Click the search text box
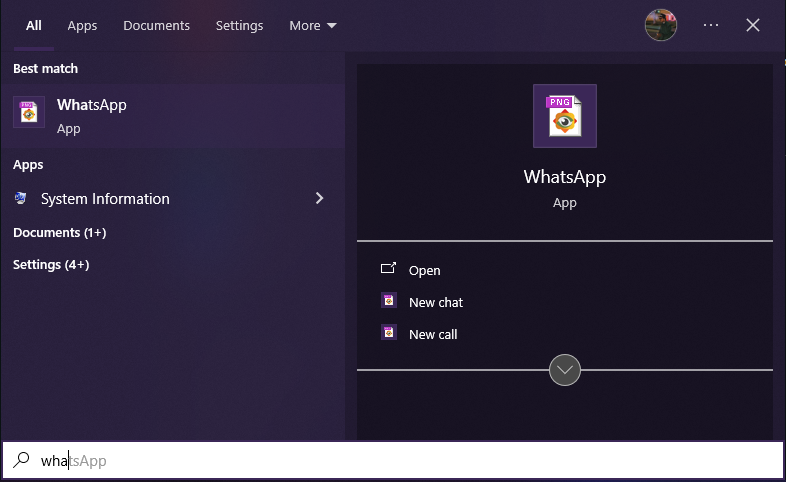Screen dimensions: 786x482 (x=392, y=460)
